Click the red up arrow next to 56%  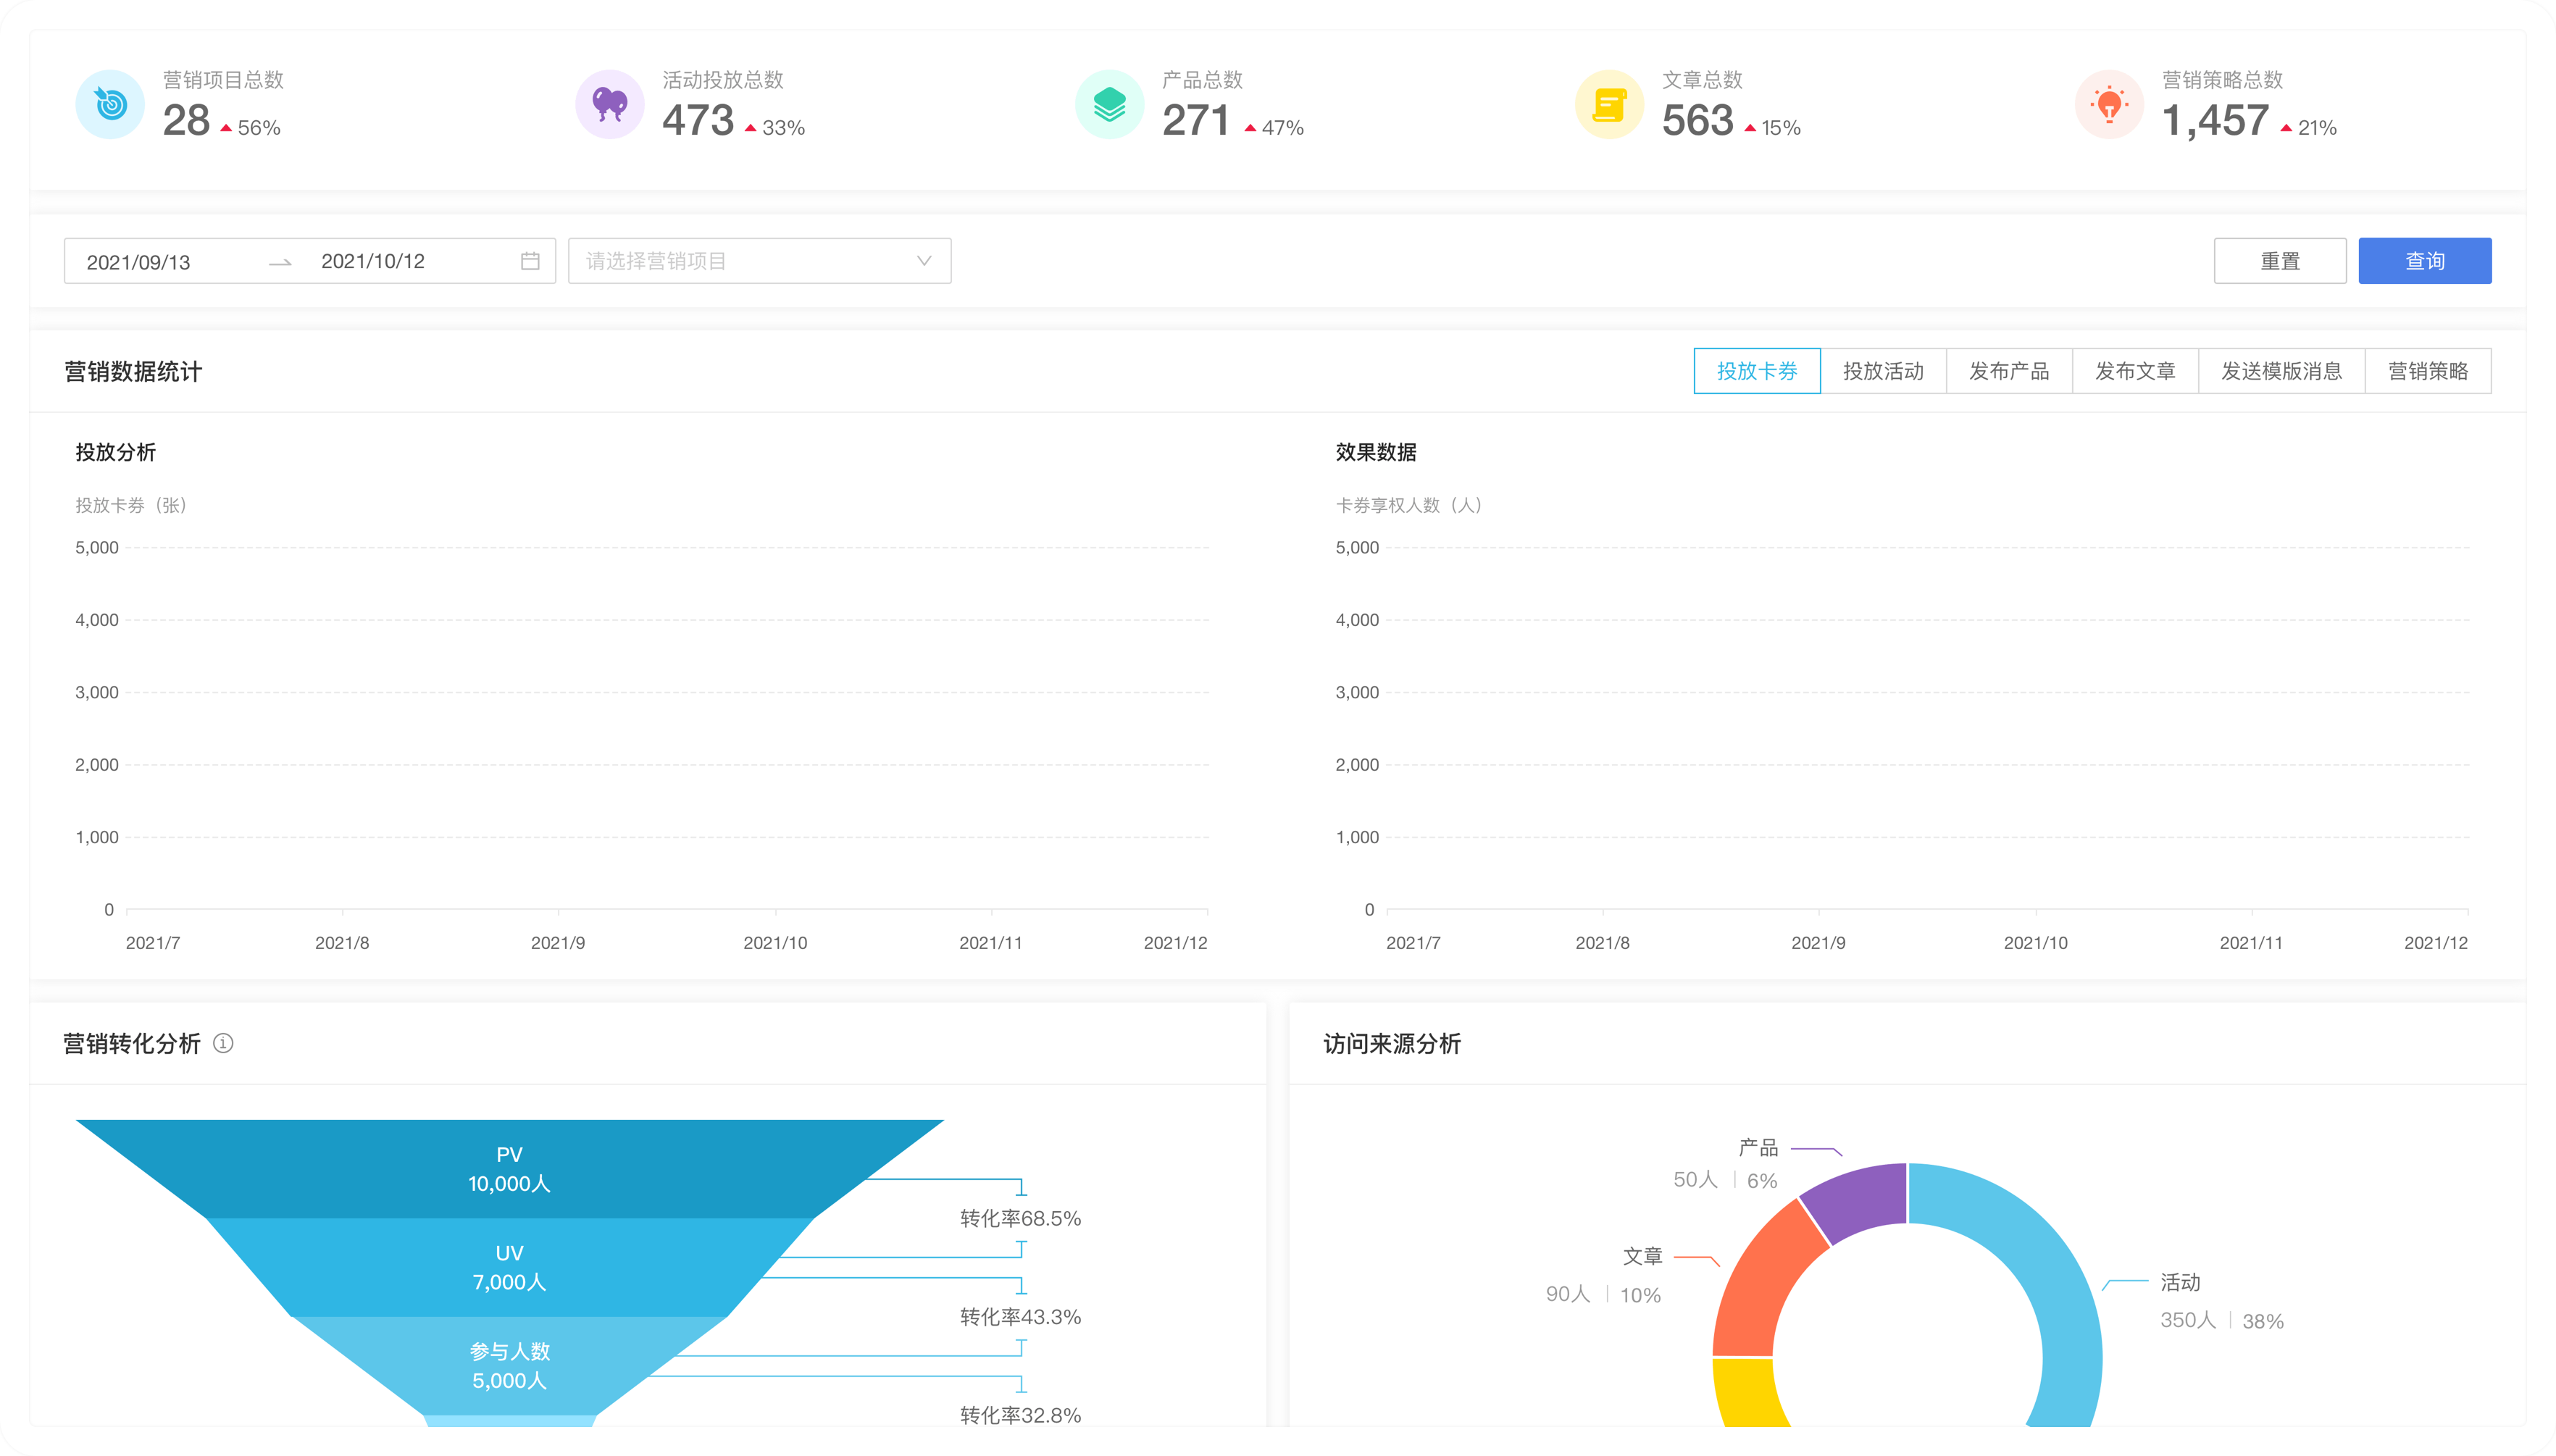pyautogui.click(x=226, y=128)
